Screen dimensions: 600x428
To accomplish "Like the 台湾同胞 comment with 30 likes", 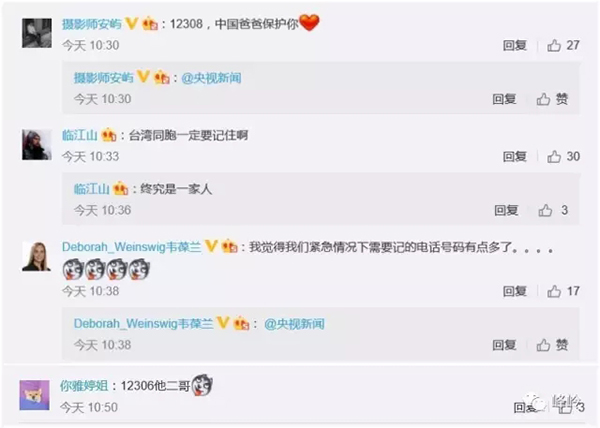I will [563, 156].
